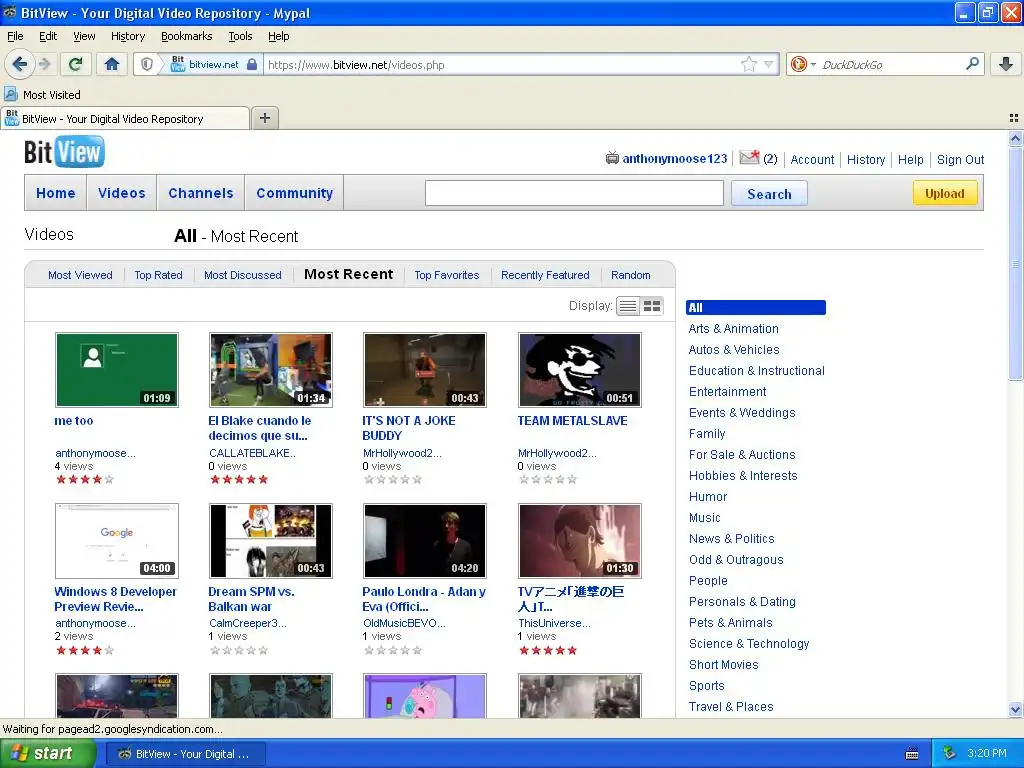Go to the Home navigation tab

coord(56,193)
